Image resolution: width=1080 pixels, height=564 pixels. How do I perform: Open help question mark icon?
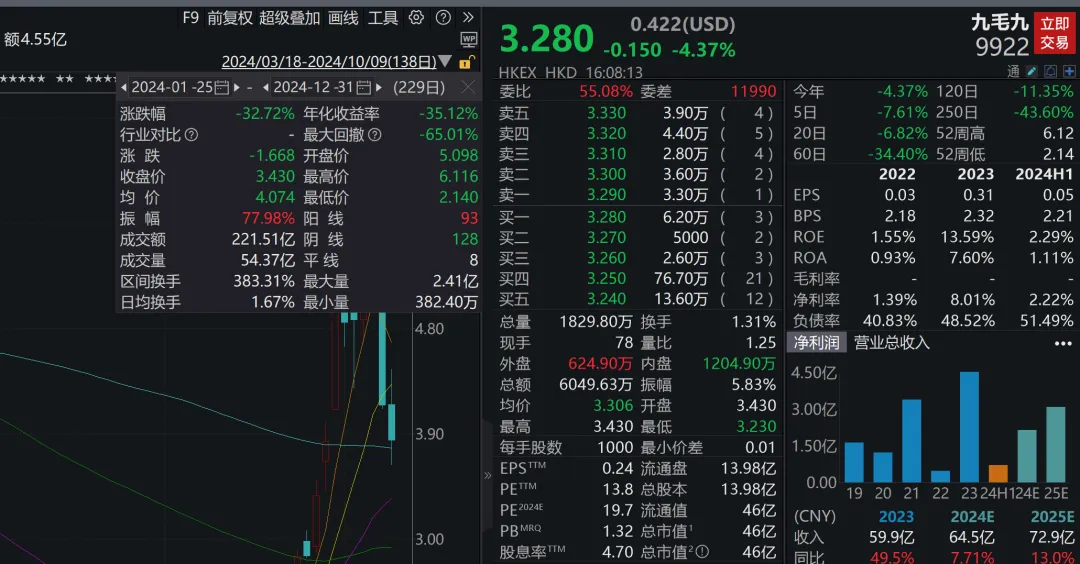[x=444, y=17]
